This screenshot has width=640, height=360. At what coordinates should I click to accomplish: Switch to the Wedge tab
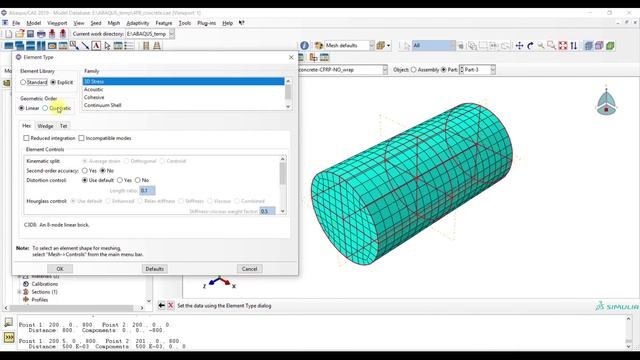(45, 126)
